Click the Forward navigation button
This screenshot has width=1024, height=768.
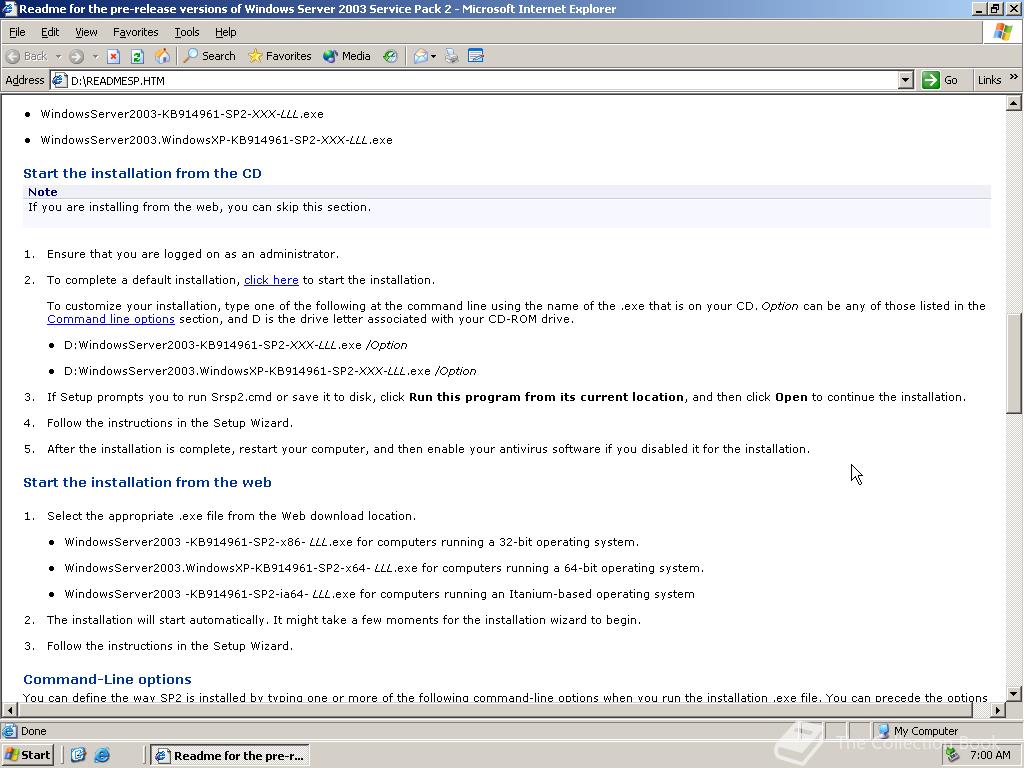pos(76,56)
